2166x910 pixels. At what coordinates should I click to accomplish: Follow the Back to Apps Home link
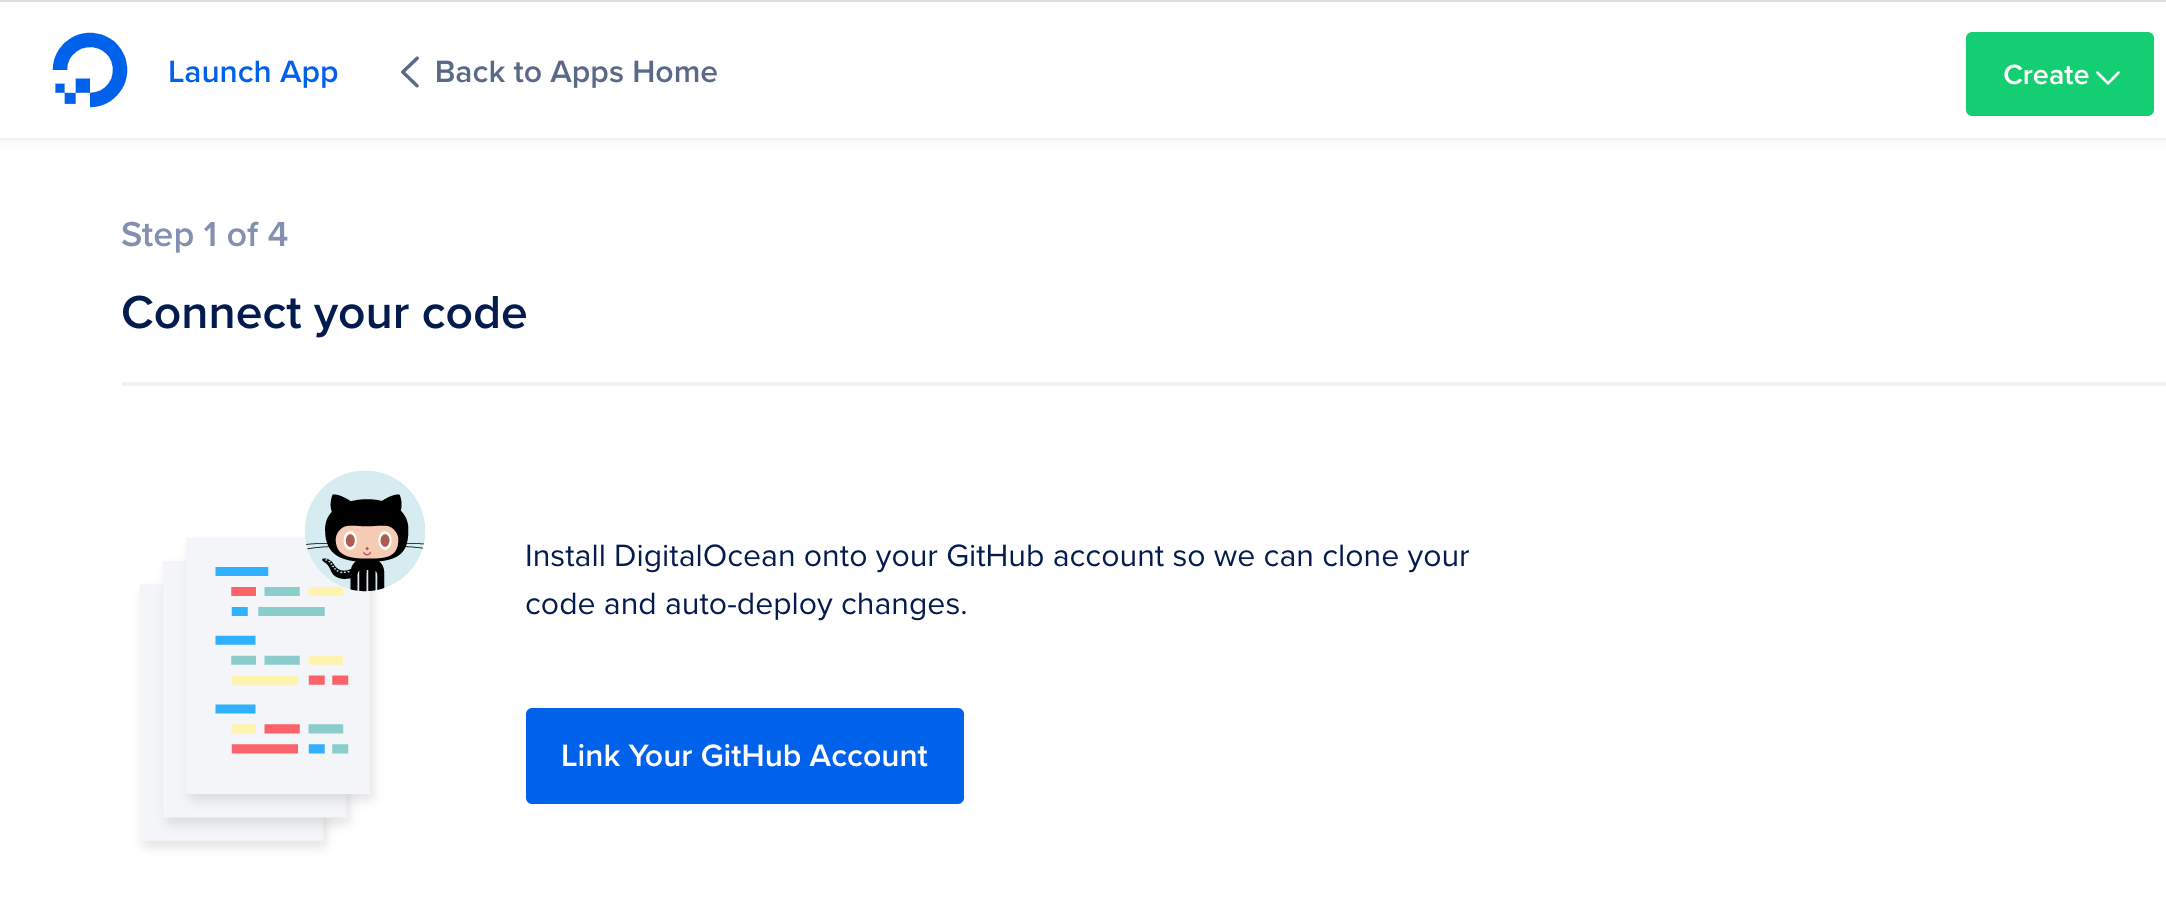tap(575, 71)
